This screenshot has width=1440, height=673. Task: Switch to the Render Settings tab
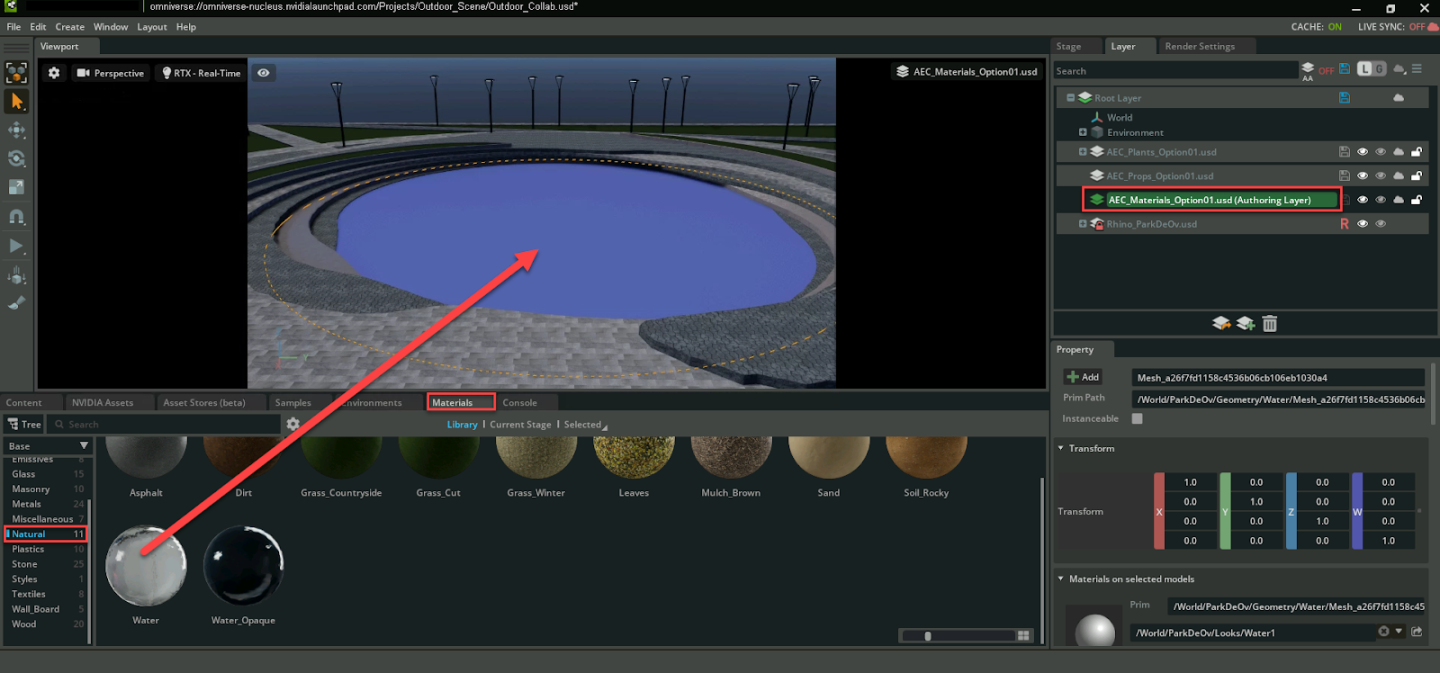click(x=1199, y=46)
